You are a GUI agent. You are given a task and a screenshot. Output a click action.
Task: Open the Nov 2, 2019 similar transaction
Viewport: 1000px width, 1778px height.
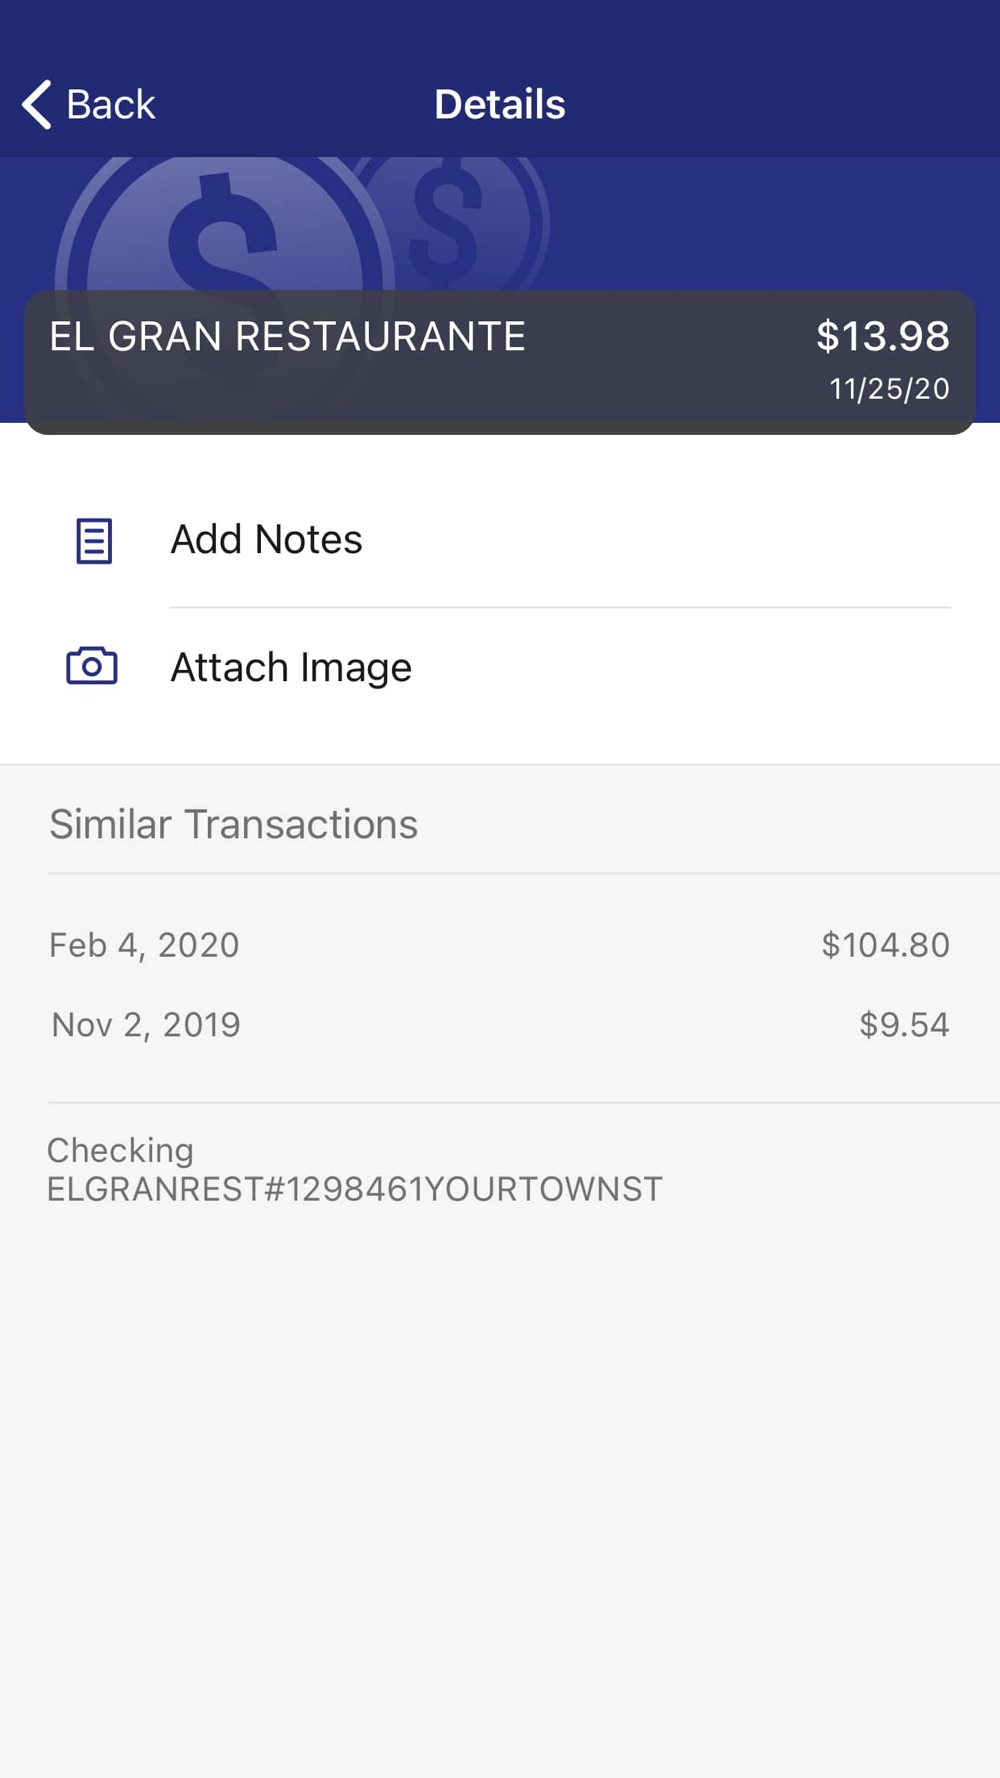pyautogui.click(x=146, y=1025)
